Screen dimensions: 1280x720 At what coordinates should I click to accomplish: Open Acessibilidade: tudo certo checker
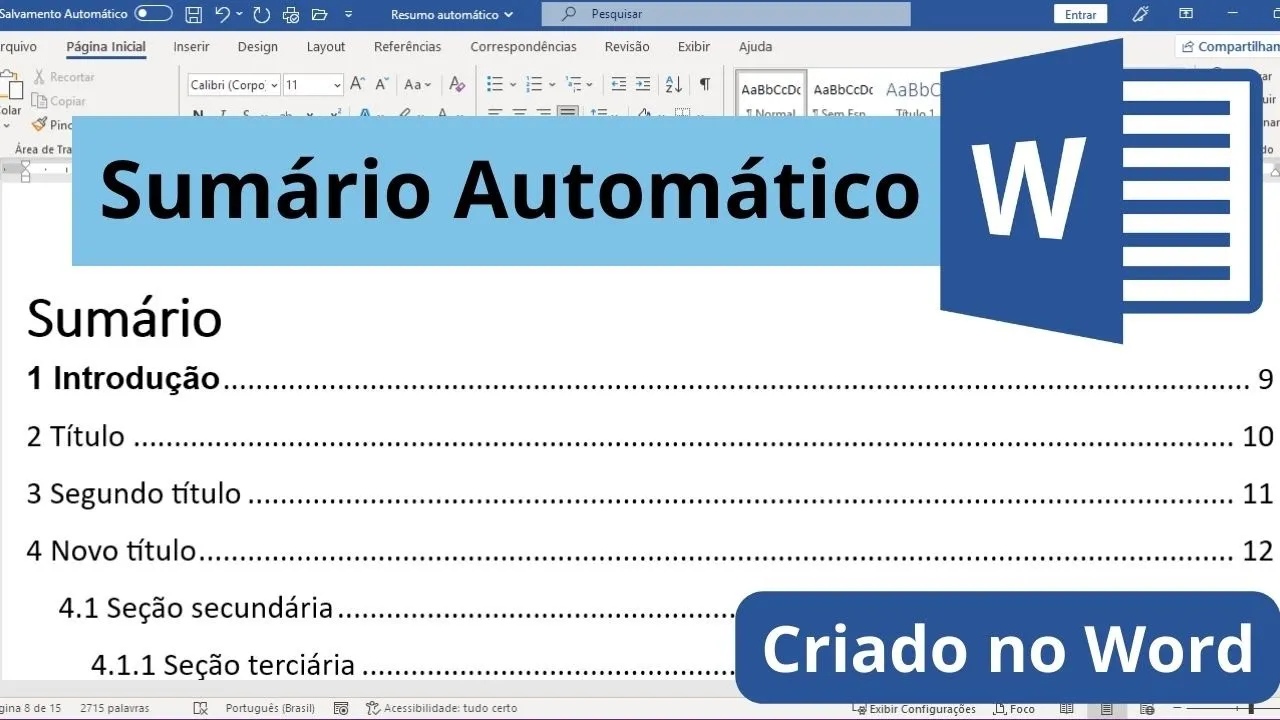point(442,708)
